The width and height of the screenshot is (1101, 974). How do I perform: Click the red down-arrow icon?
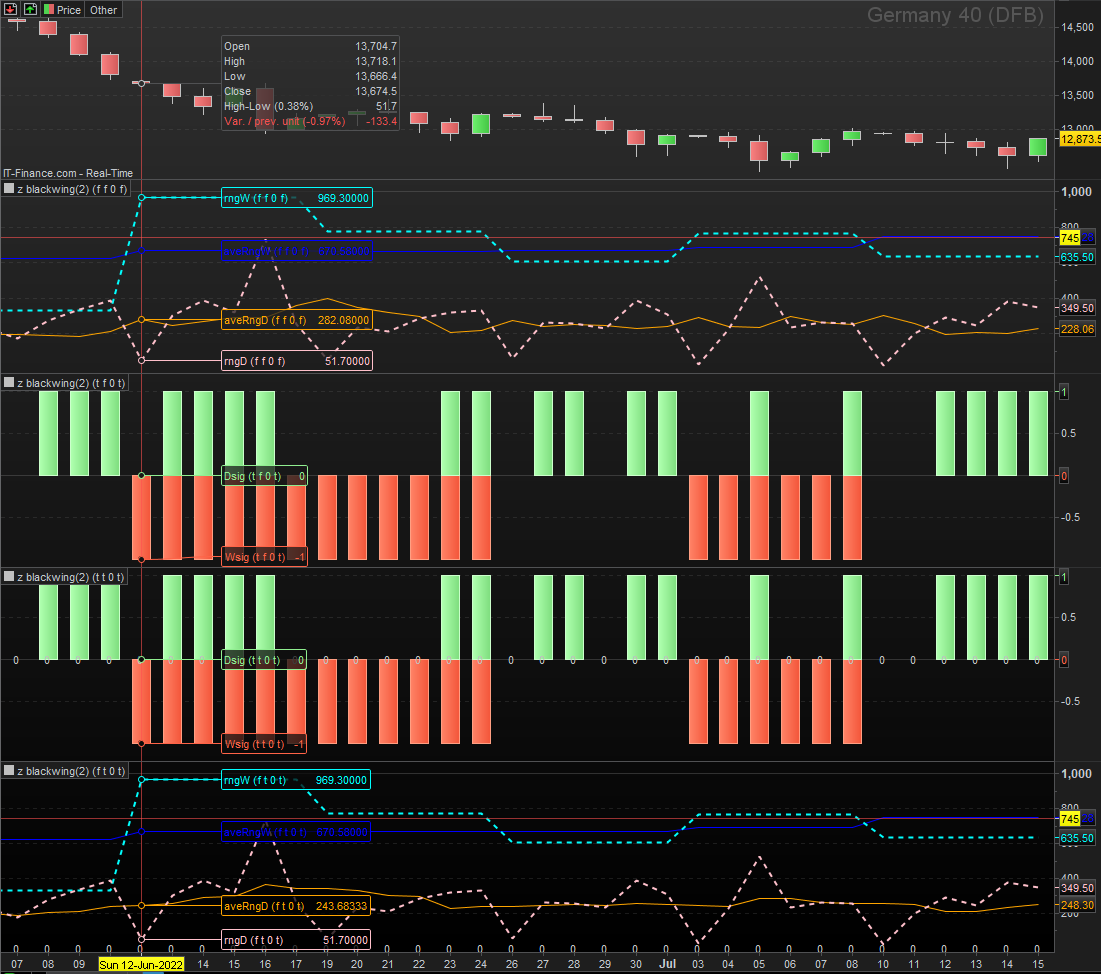(x=11, y=9)
